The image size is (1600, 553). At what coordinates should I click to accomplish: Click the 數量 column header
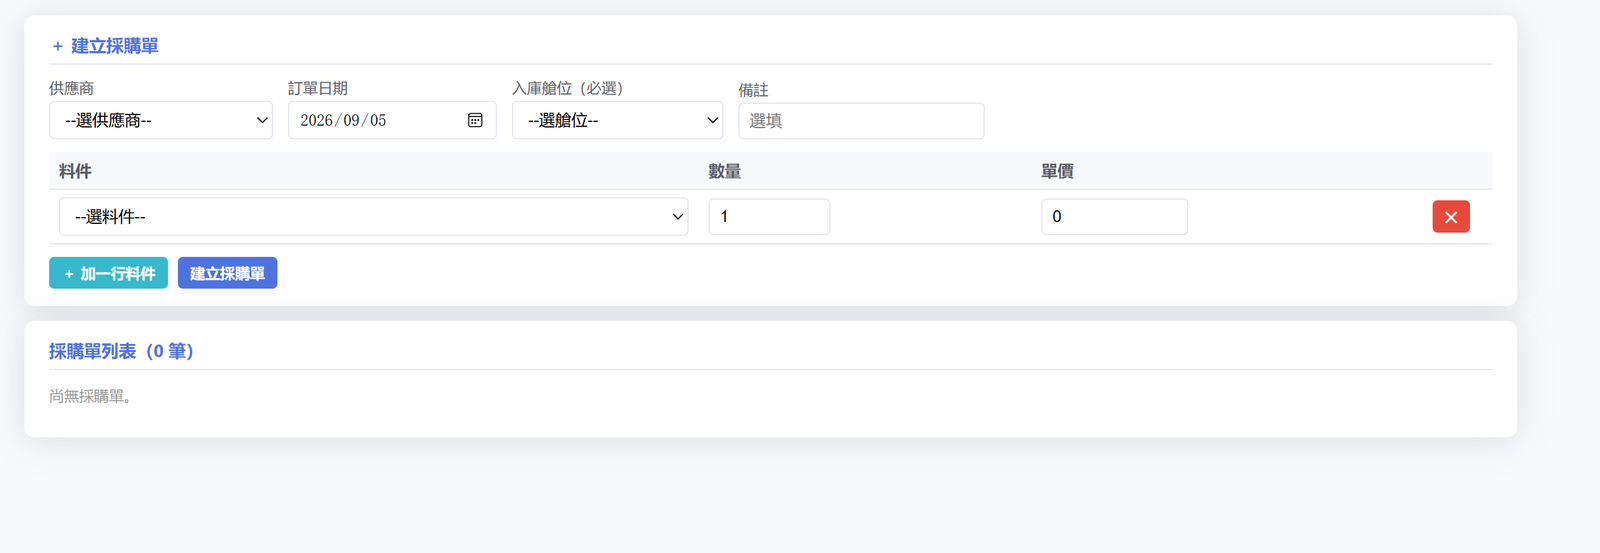click(x=725, y=171)
